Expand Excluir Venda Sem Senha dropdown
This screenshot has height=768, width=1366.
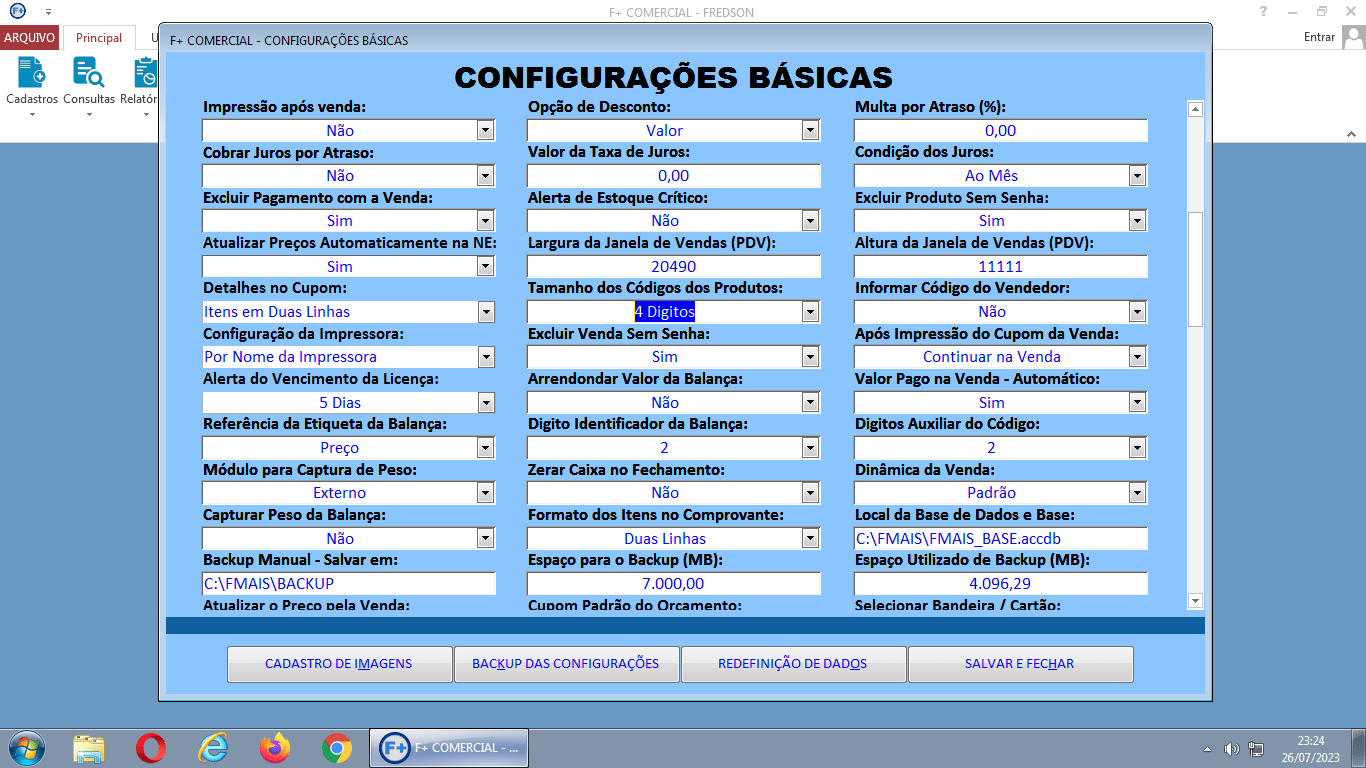tap(810, 357)
